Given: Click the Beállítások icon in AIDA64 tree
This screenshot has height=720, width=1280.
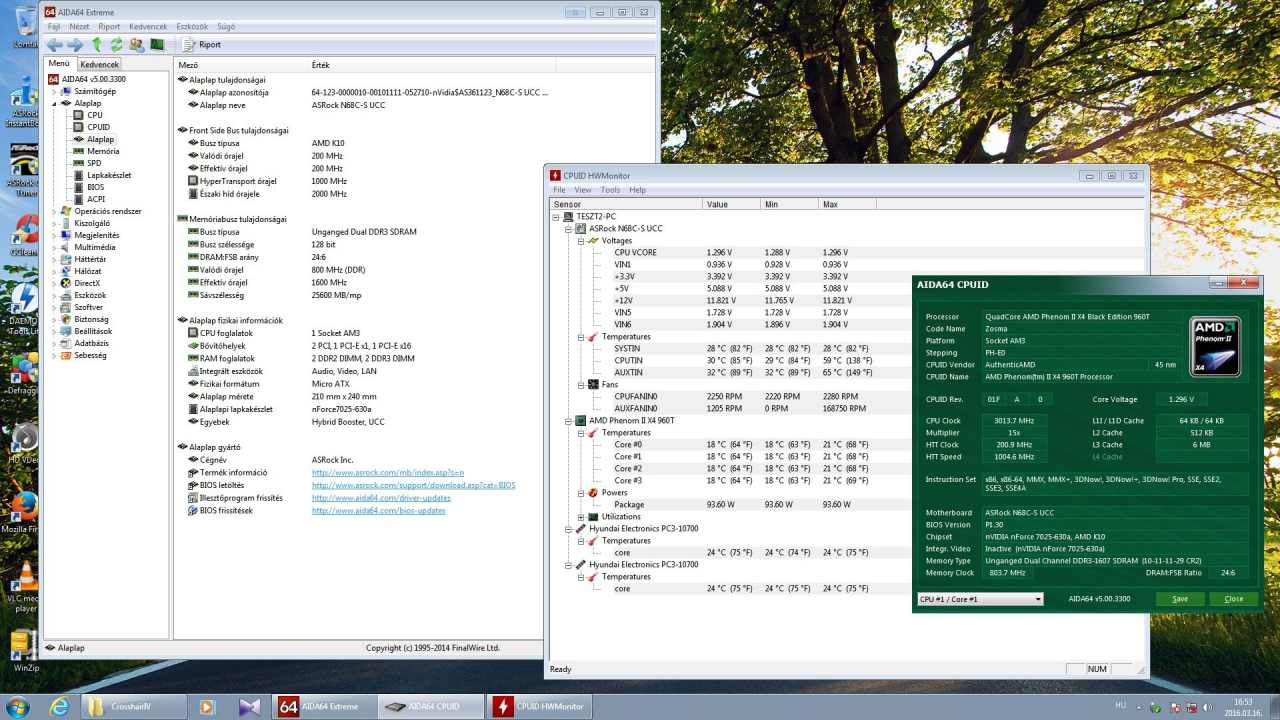Looking at the screenshot, I should [x=66, y=331].
